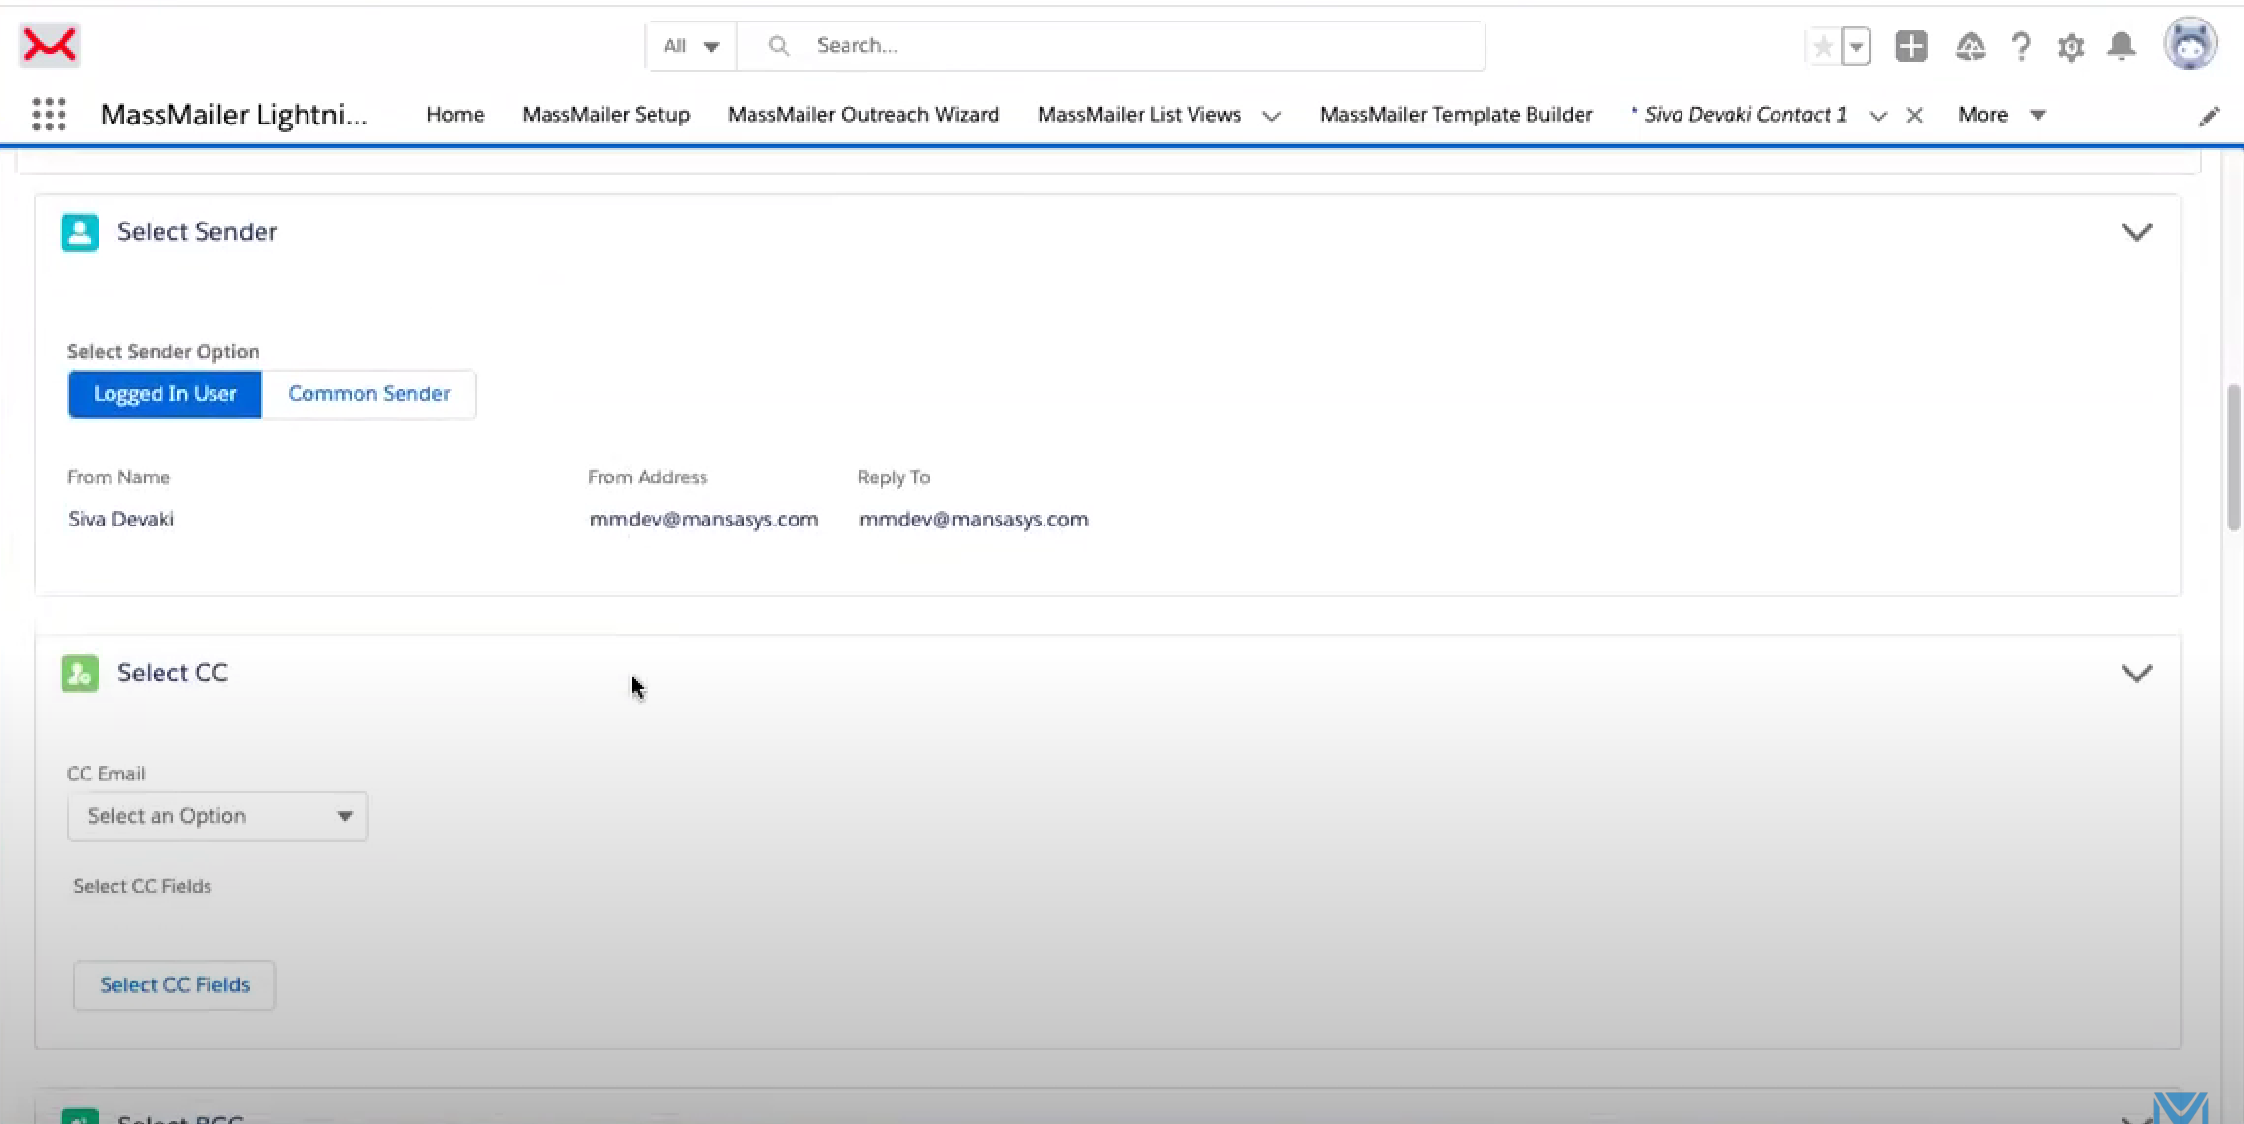Click the Select CC Fields button
Viewport: 2244px width, 1124px height.
(x=175, y=985)
